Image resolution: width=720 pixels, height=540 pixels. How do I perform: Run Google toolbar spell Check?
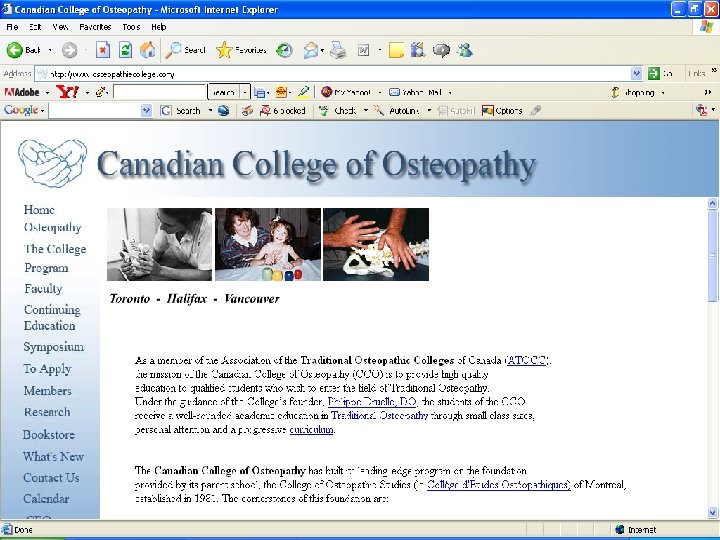[338, 111]
